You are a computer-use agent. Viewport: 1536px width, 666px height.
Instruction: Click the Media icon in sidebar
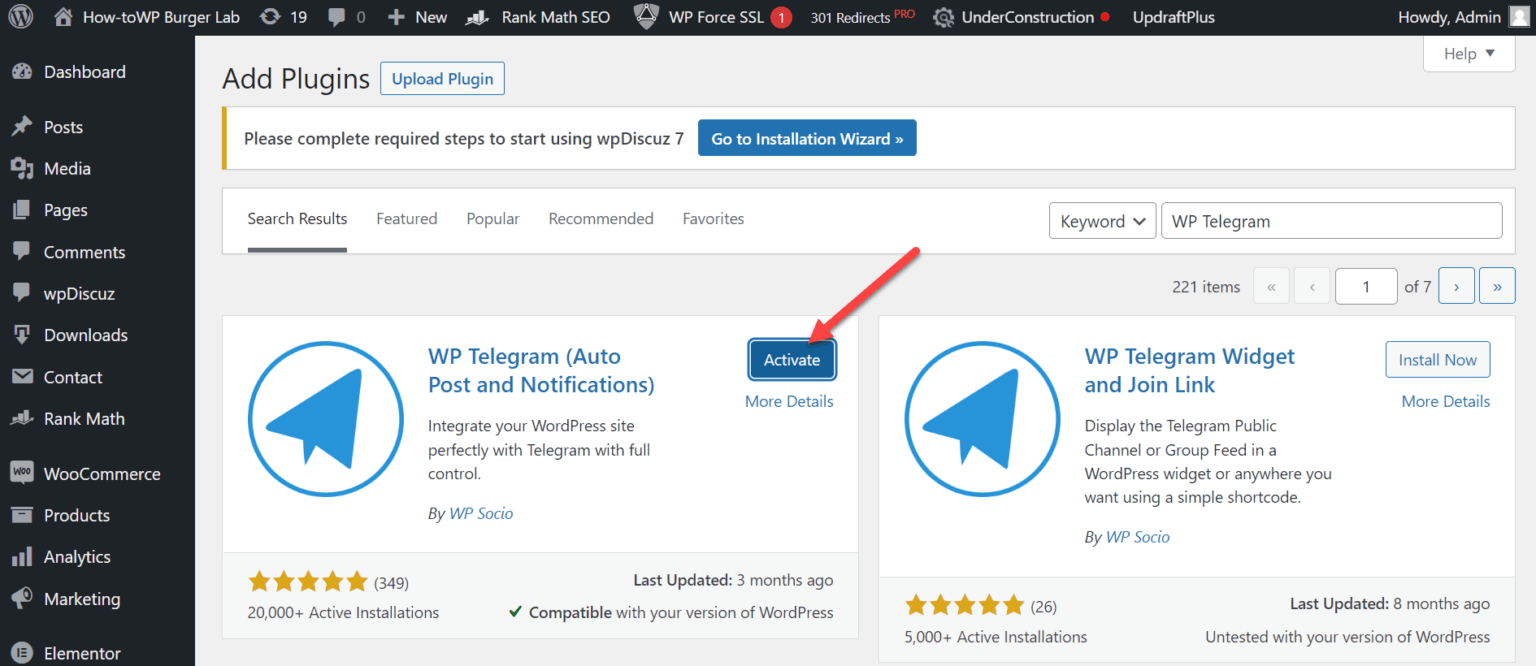22,169
